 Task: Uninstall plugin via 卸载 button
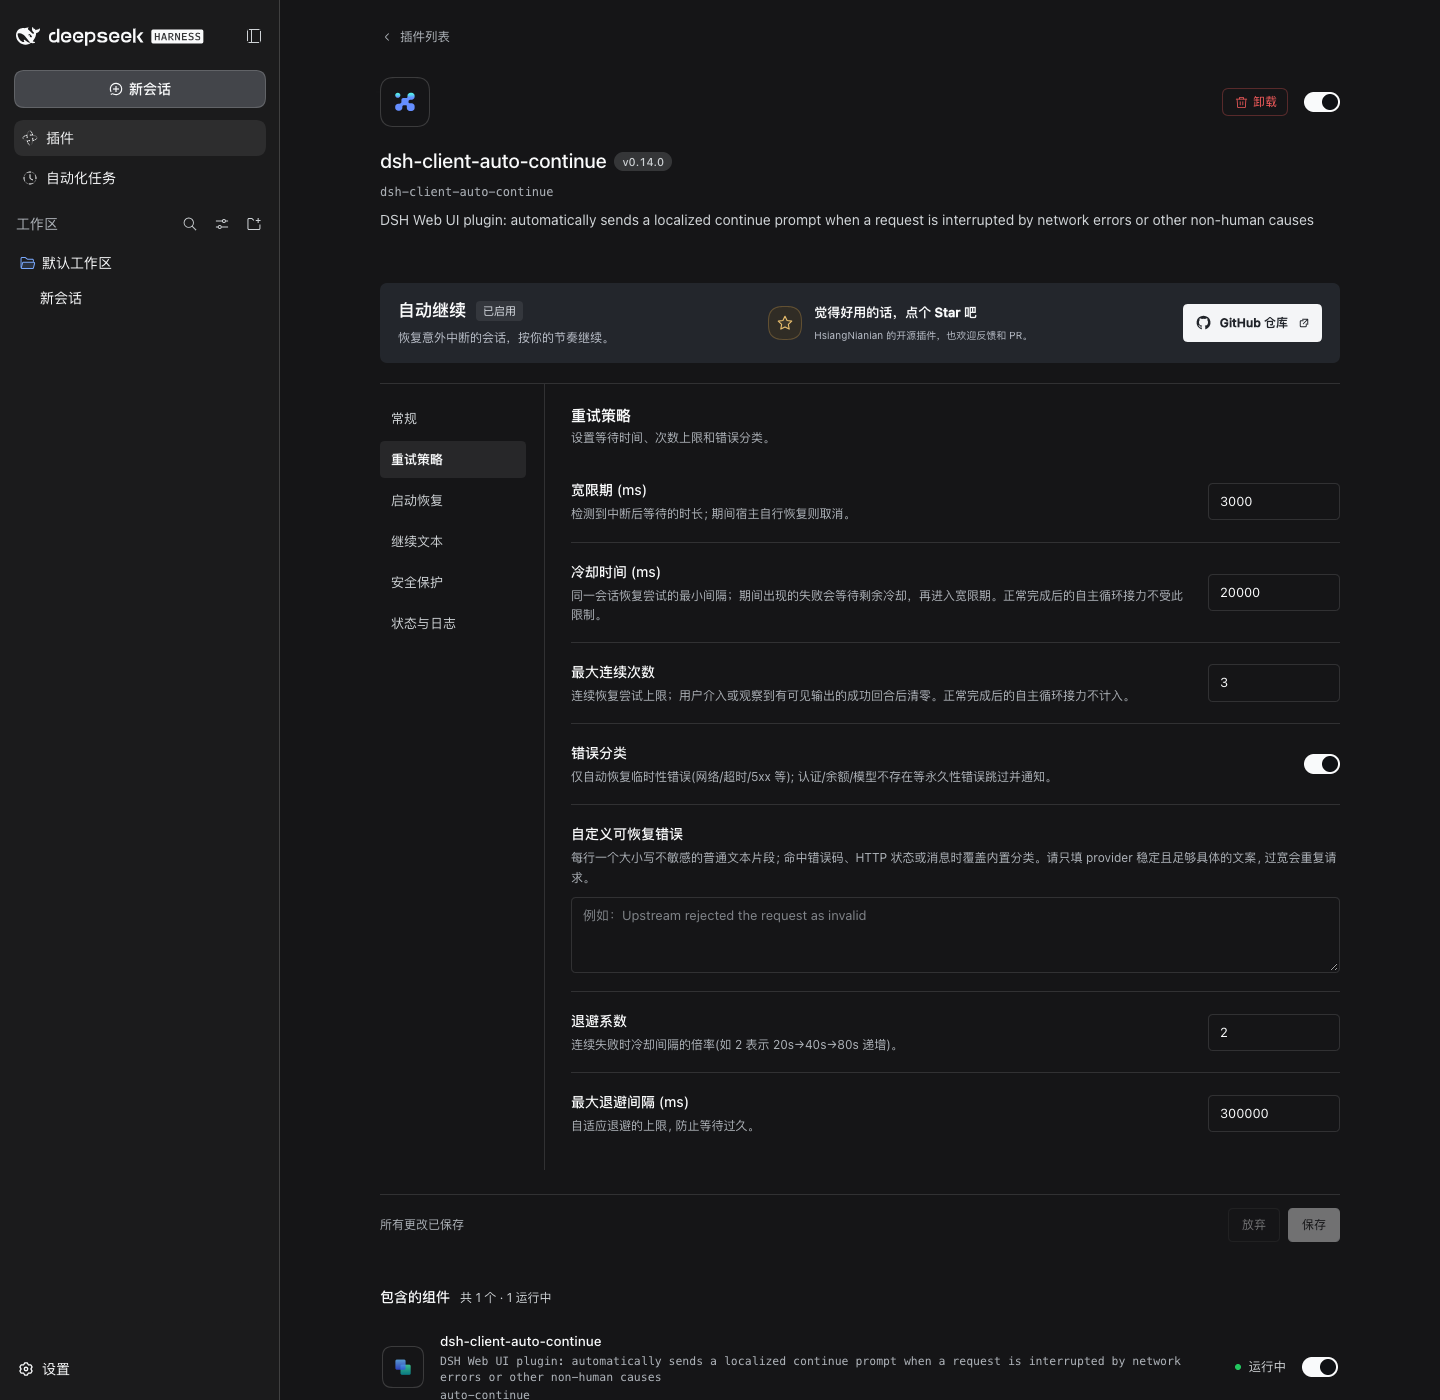point(1255,102)
